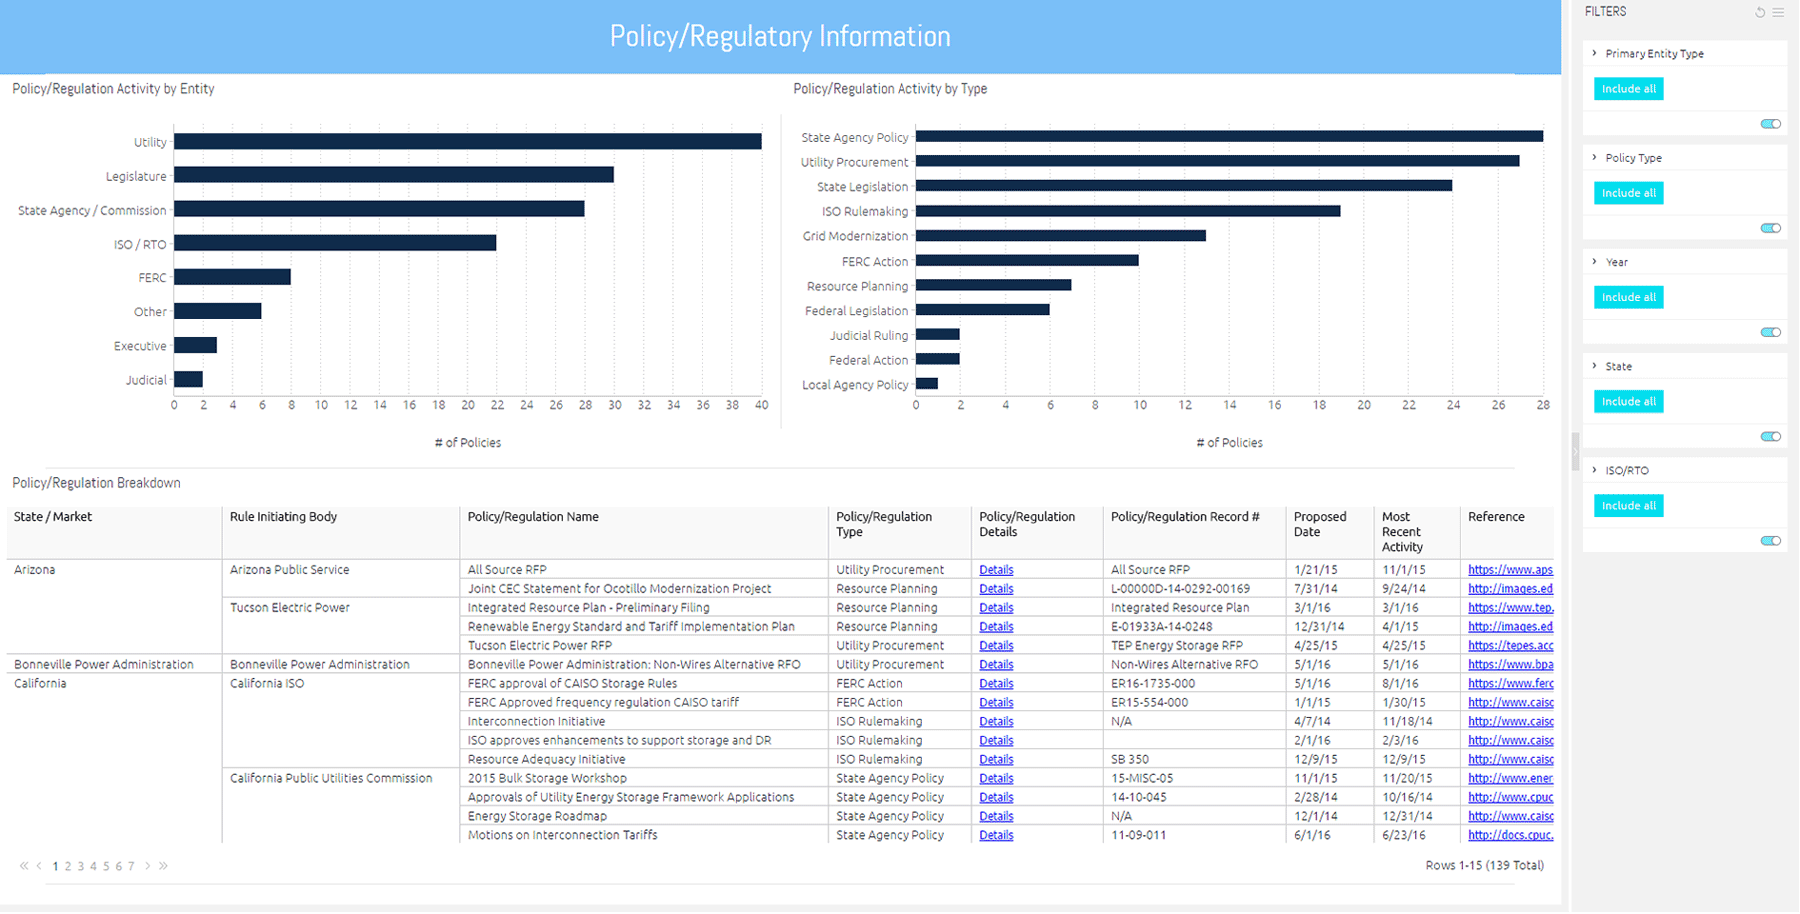1800x914 pixels.
Task: Click the filter panel collapse handle
Action: tap(1575, 452)
